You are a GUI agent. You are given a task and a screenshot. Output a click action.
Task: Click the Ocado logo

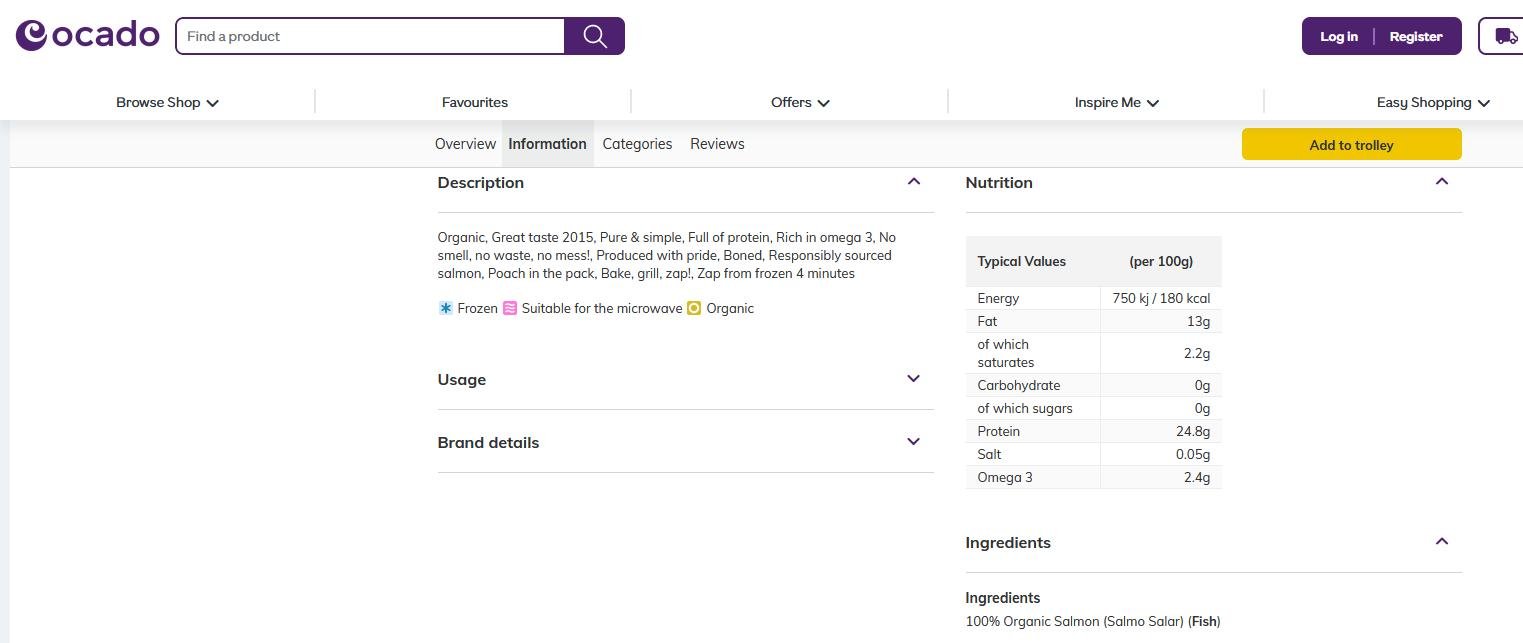click(x=87, y=35)
